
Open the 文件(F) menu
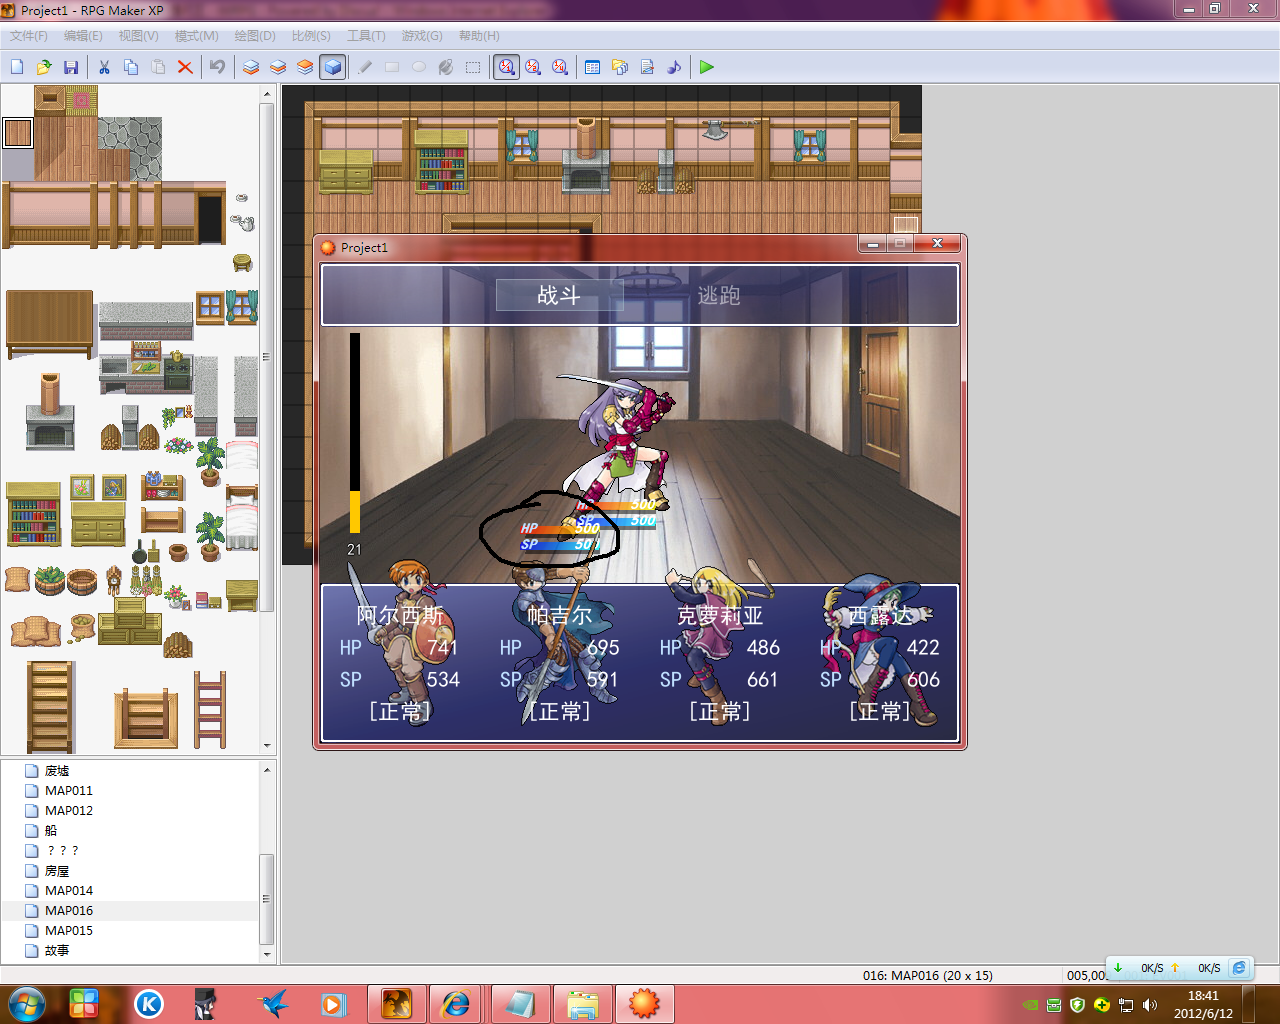click(x=29, y=36)
